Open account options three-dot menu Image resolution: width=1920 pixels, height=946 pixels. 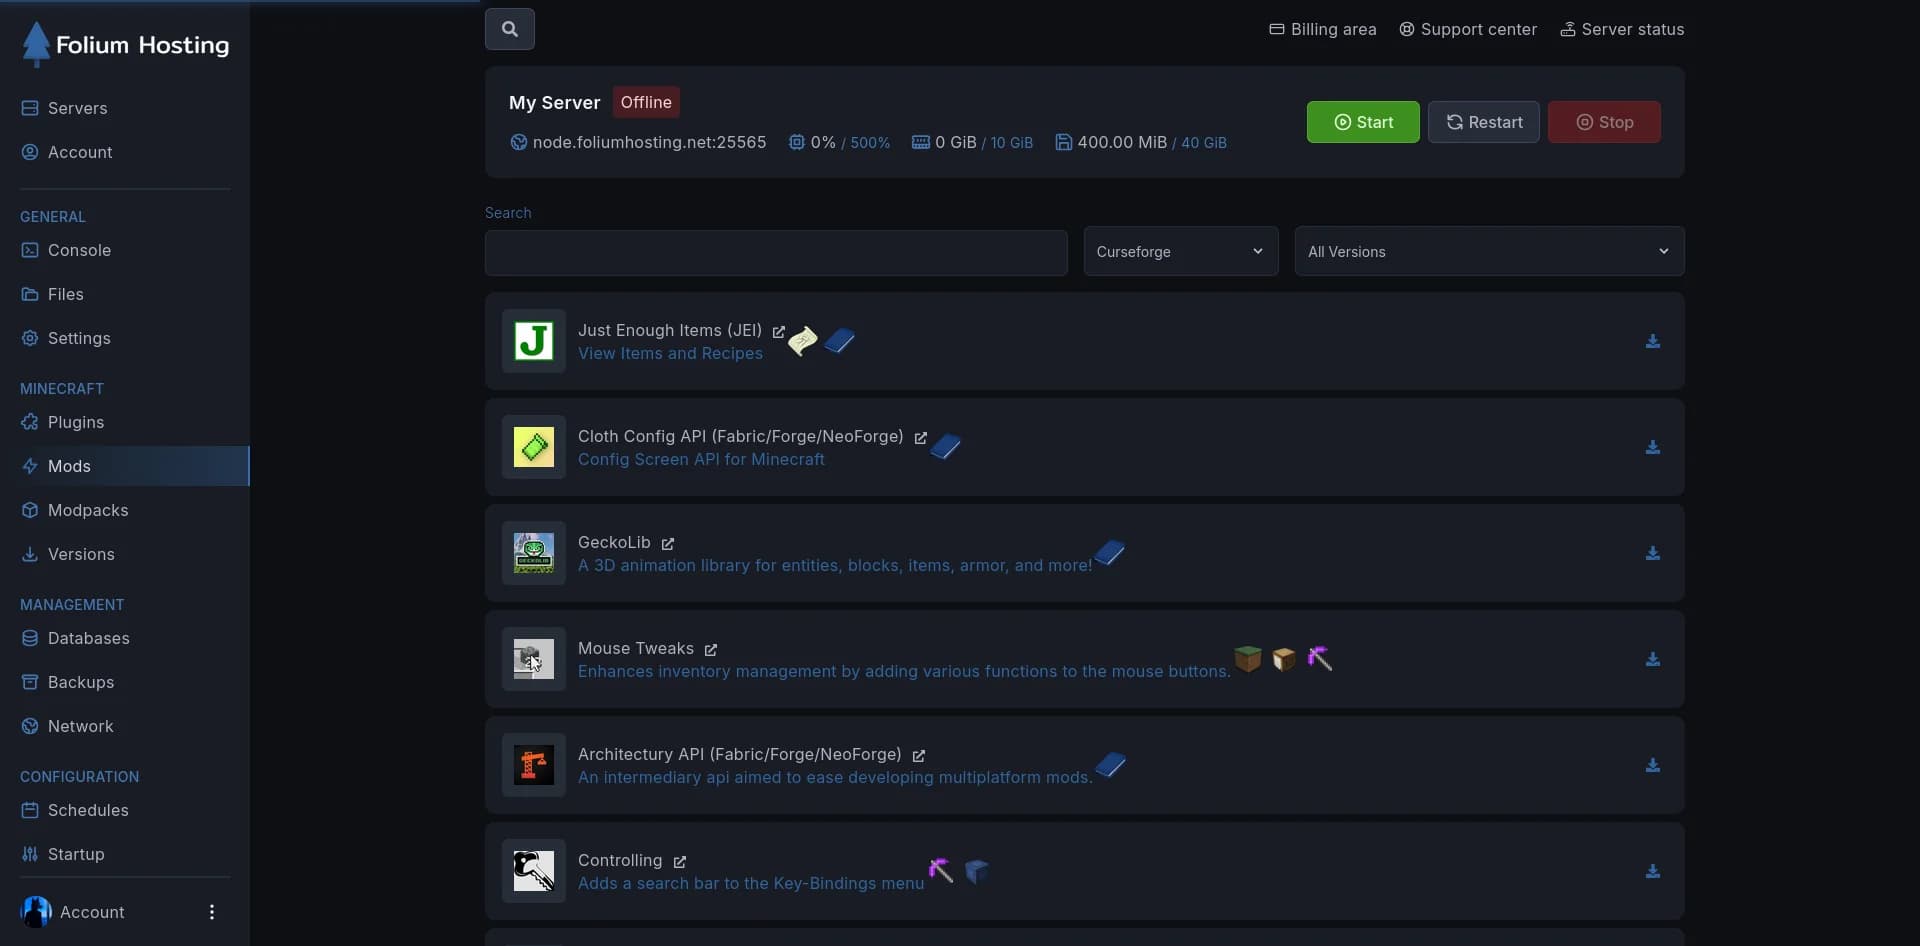pyautogui.click(x=211, y=912)
